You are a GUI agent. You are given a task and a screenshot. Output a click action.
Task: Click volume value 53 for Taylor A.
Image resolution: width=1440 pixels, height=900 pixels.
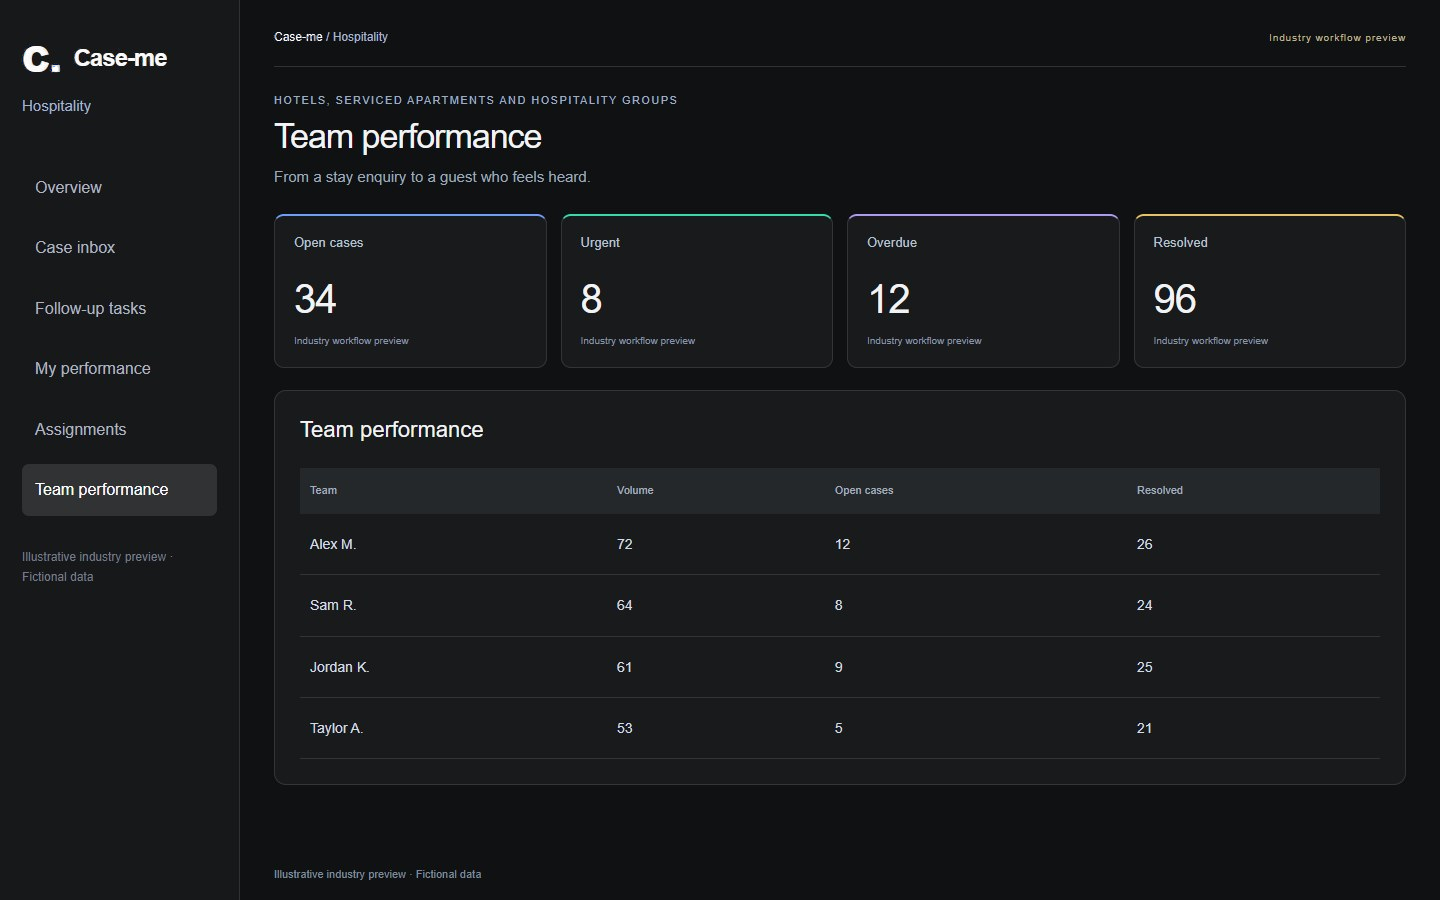(625, 728)
